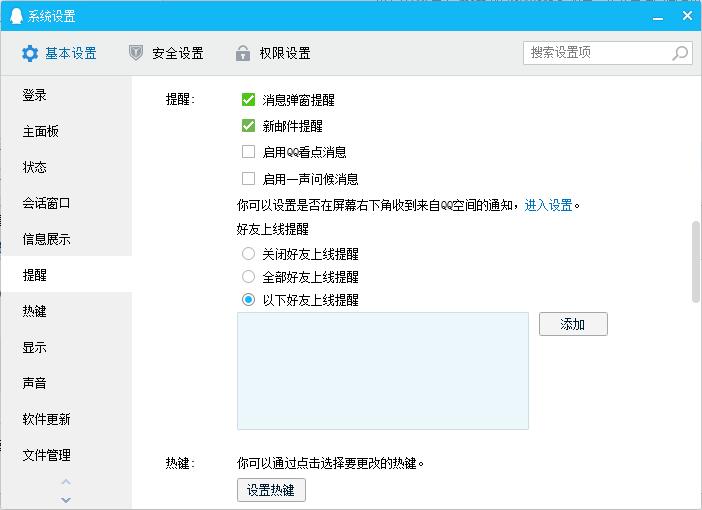The width and height of the screenshot is (702, 510).
Task: Switch to the 基本设置 tab
Action: [x=59, y=53]
